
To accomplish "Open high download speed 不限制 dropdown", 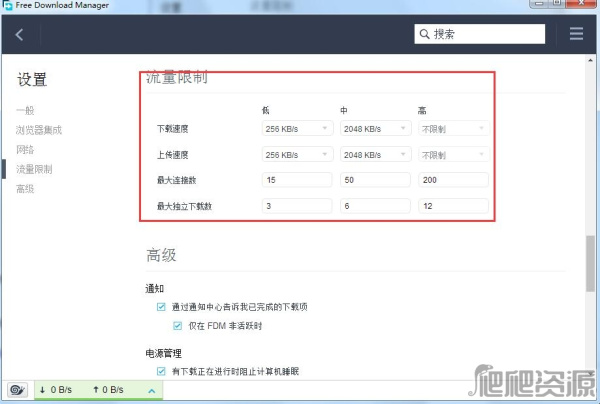I will (453, 129).
